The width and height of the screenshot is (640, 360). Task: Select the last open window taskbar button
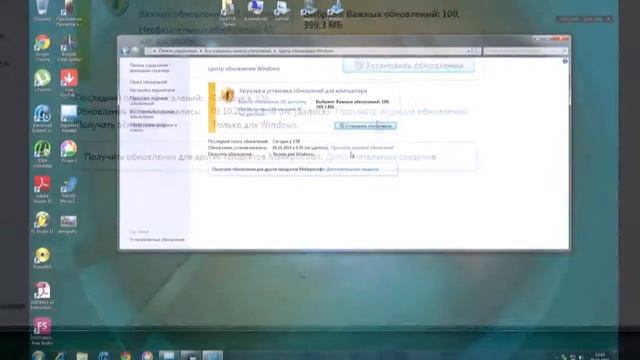point(213,356)
